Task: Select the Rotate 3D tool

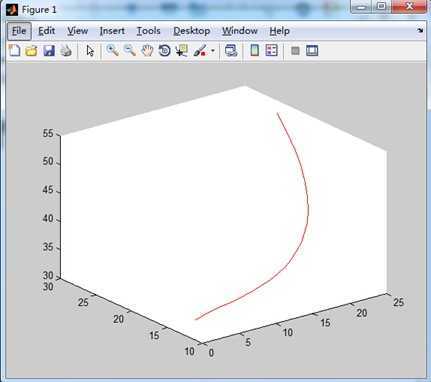Action: pyautogui.click(x=164, y=51)
